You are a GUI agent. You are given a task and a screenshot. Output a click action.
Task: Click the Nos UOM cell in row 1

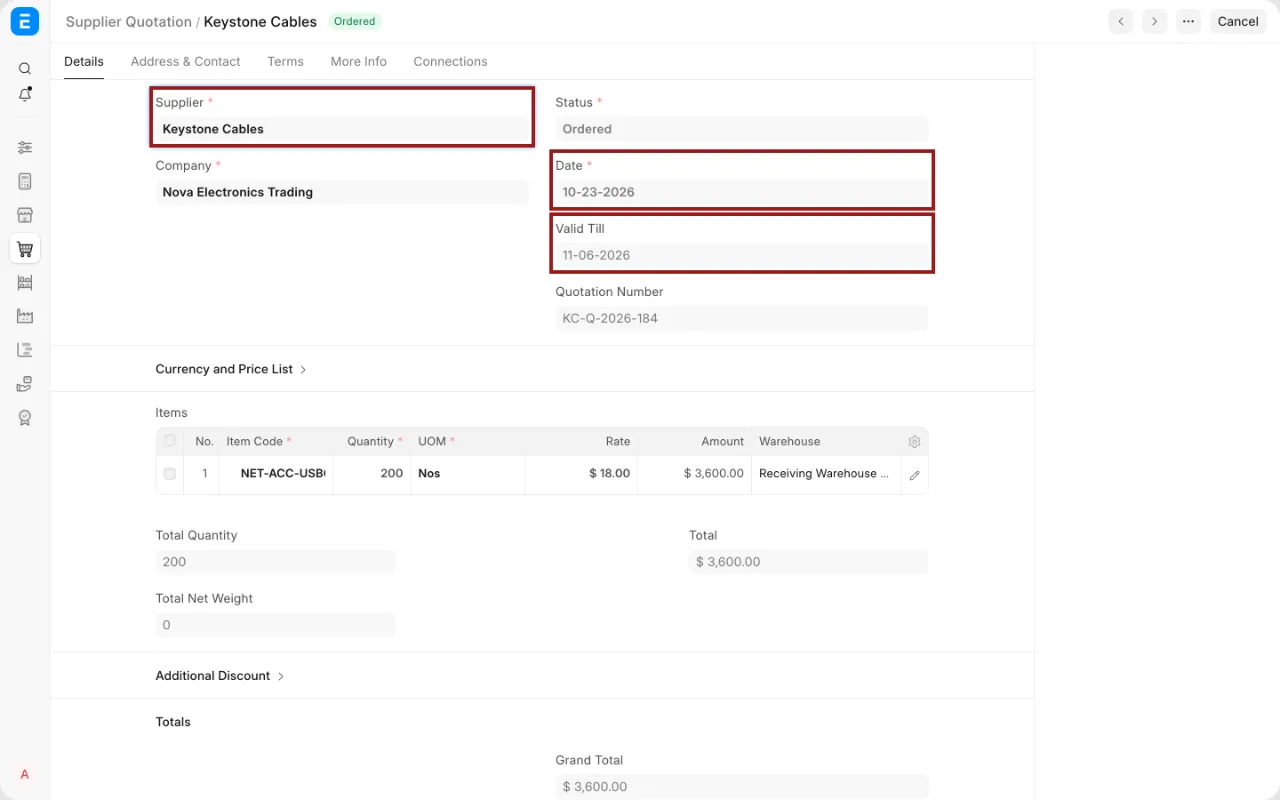click(468, 474)
